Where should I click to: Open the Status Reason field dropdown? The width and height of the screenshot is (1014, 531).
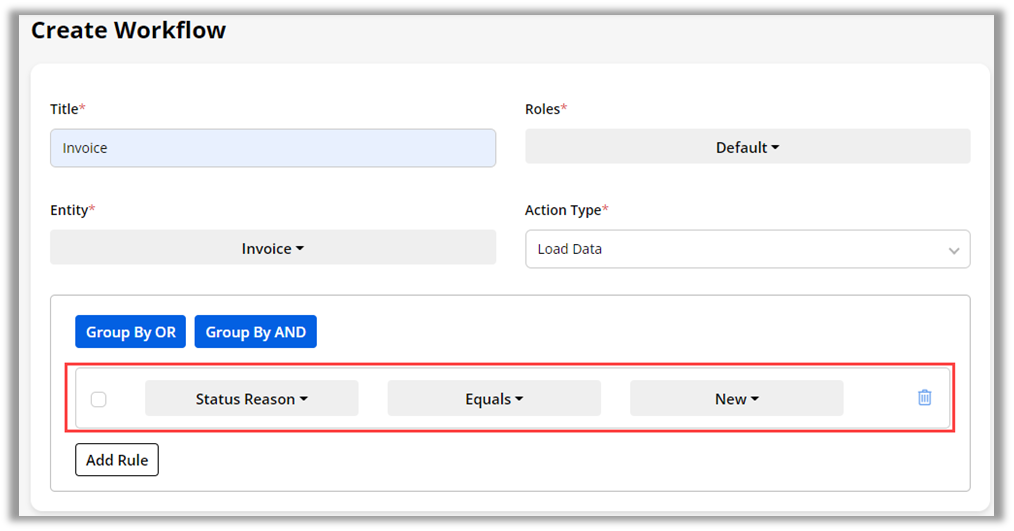pos(252,398)
